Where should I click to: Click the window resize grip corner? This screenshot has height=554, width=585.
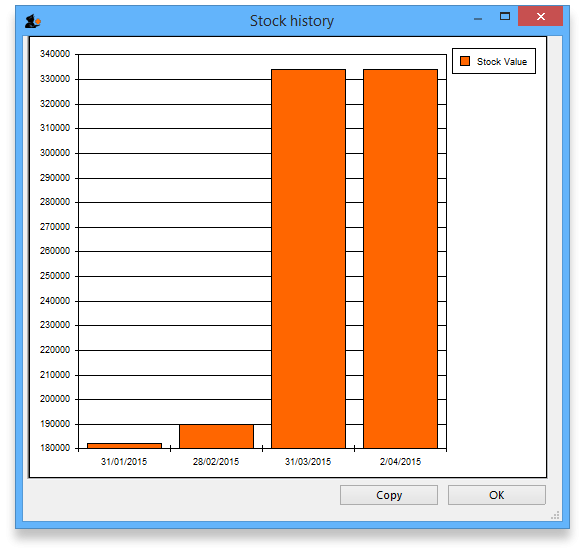[x=555, y=515]
